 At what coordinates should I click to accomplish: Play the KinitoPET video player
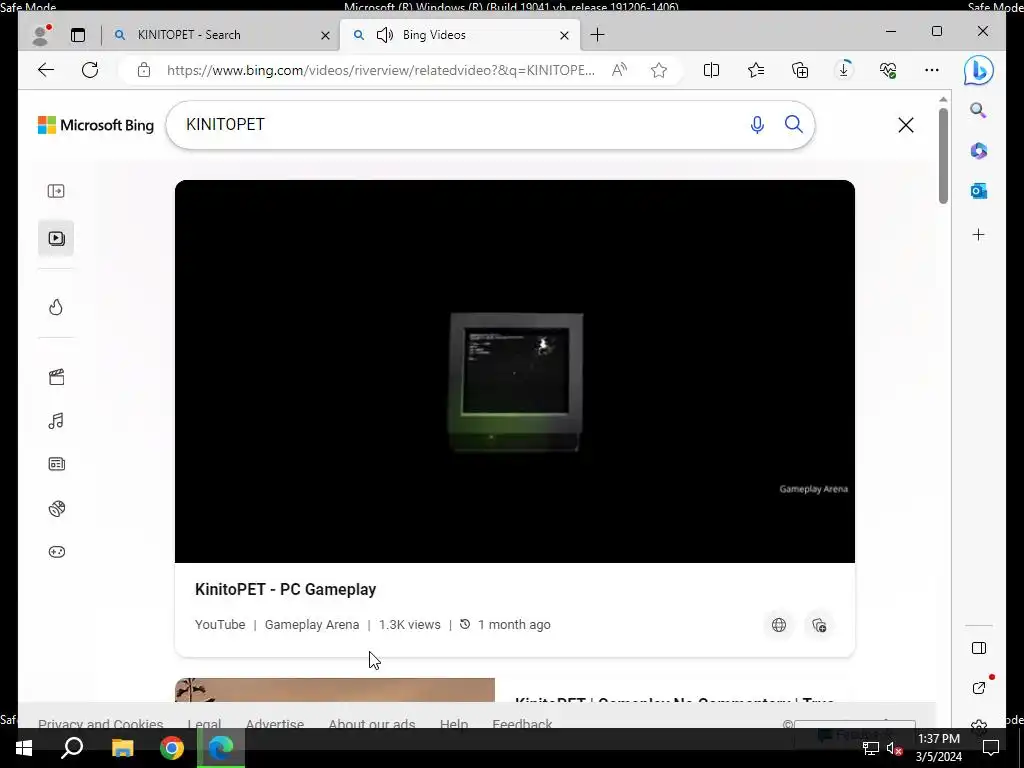coord(515,371)
